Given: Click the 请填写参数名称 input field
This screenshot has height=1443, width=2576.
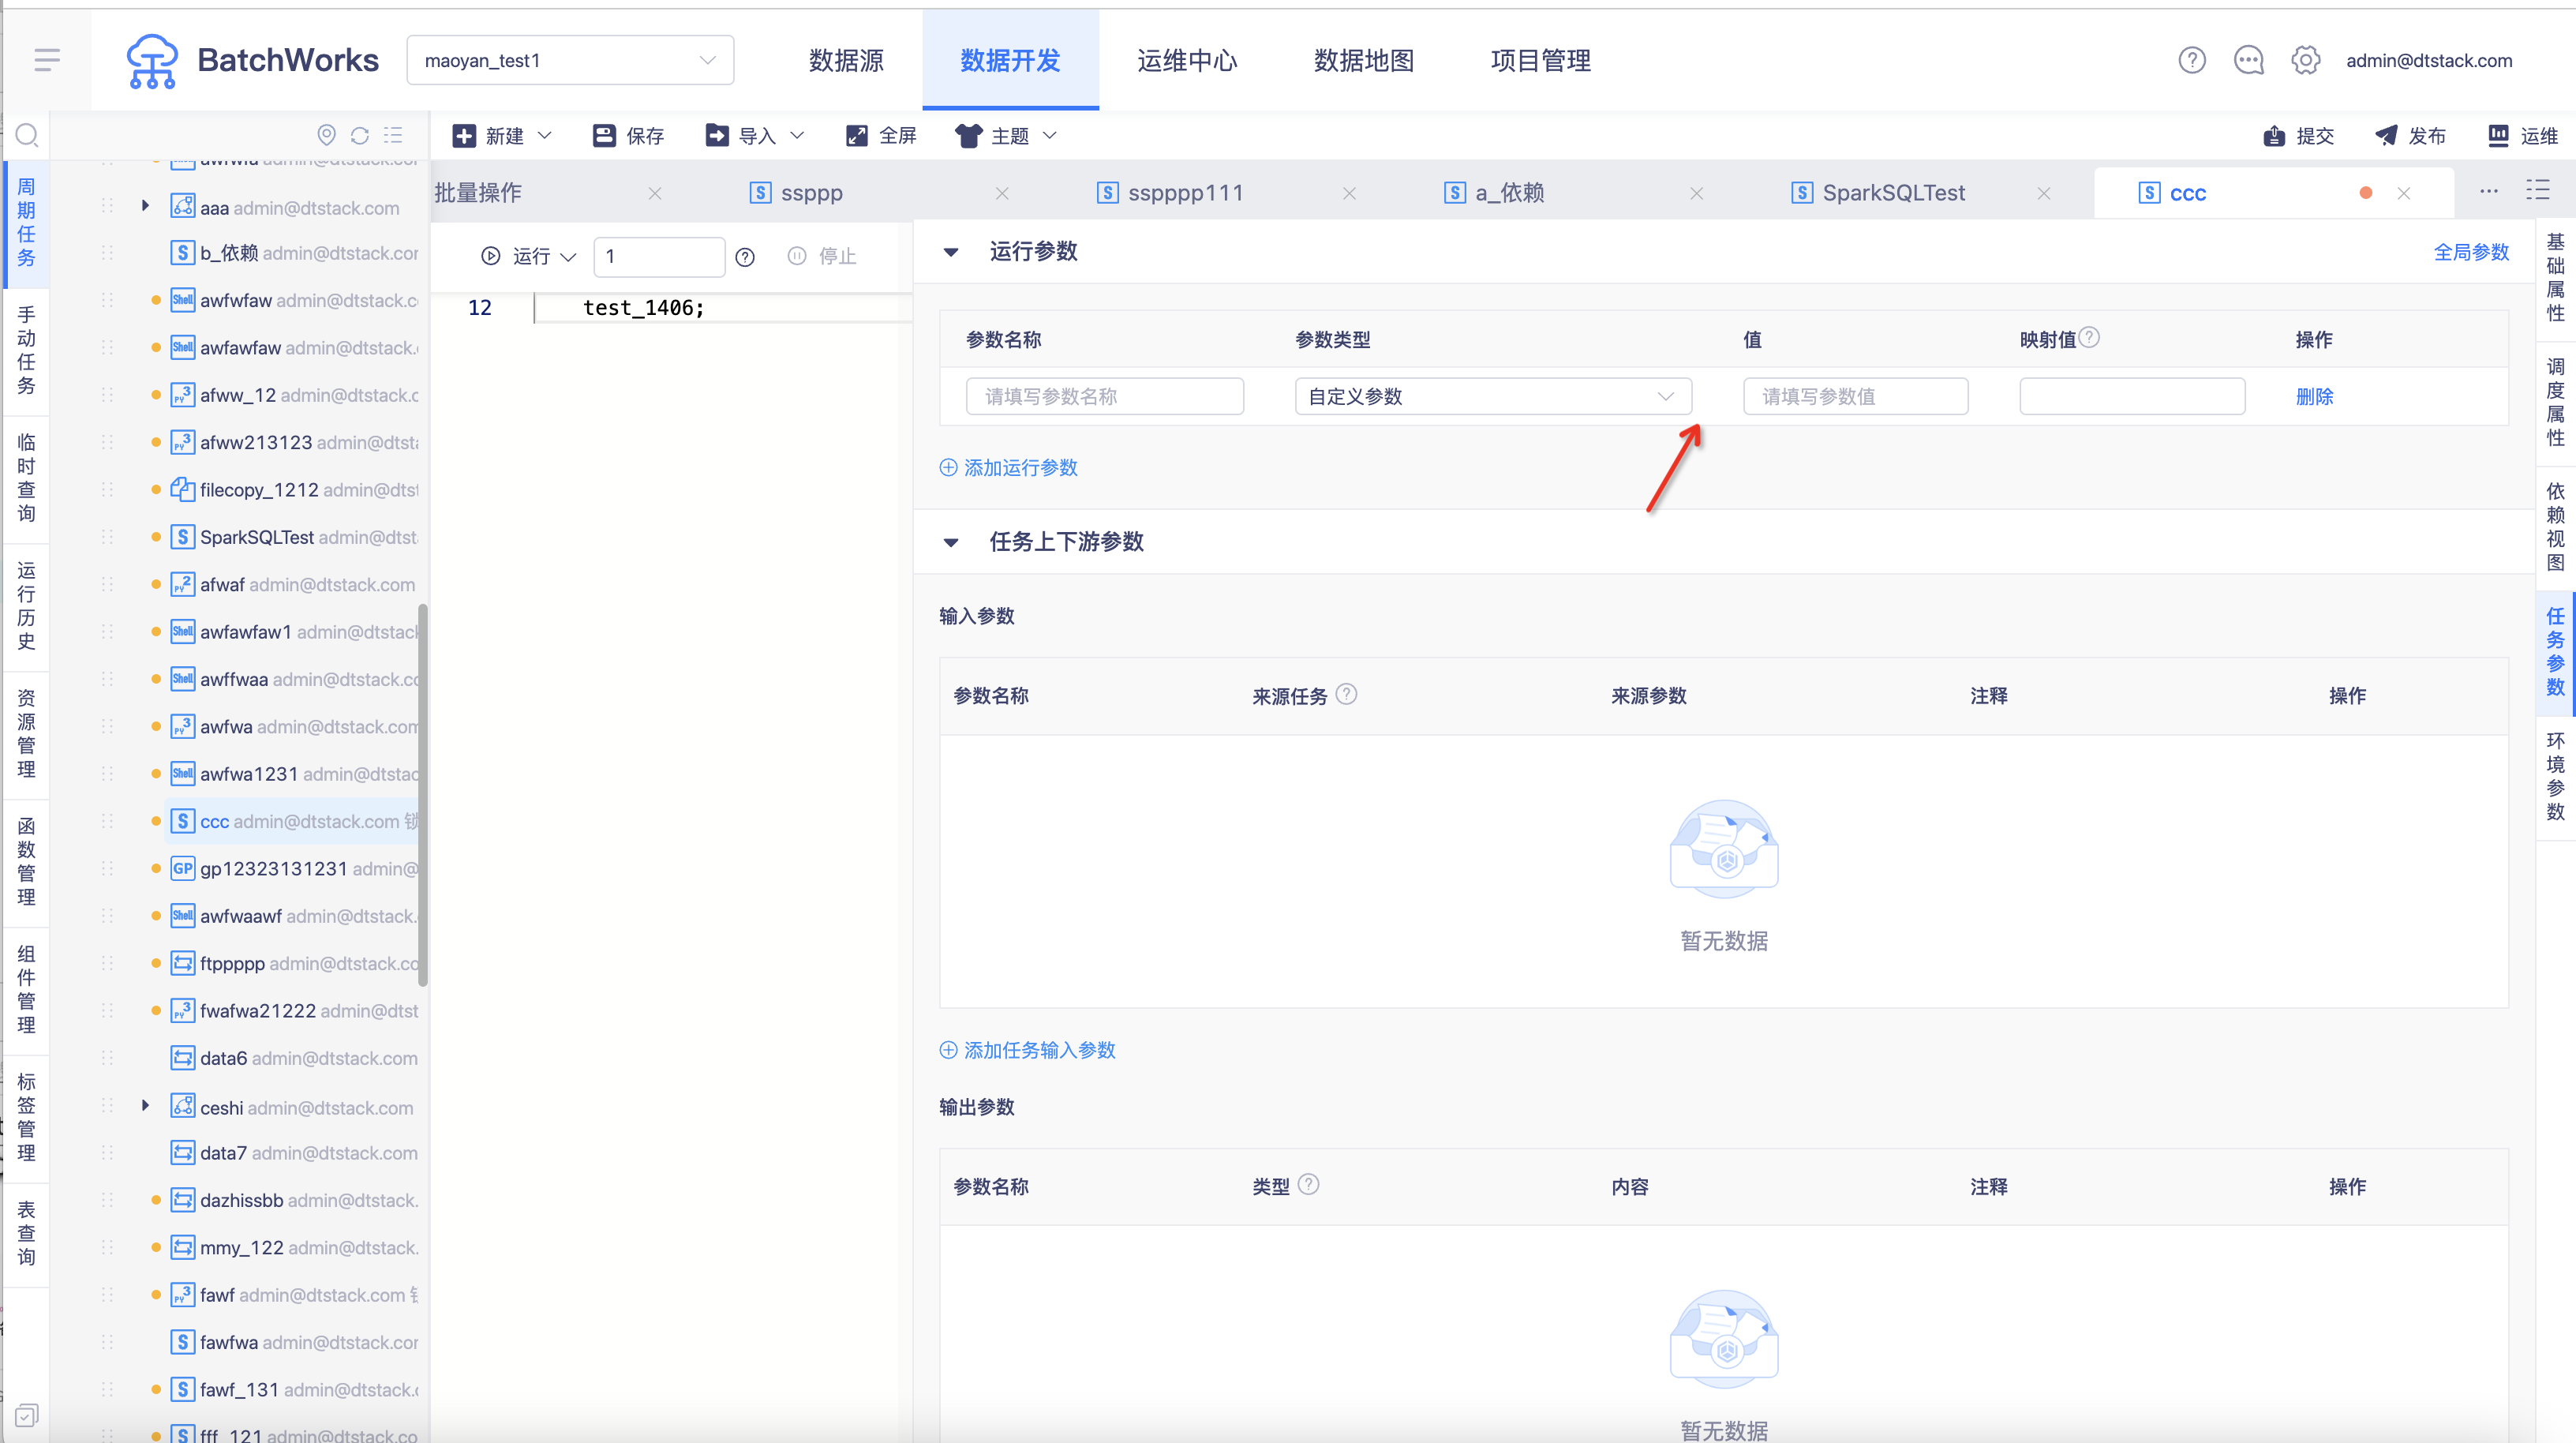Looking at the screenshot, I should click(1105, 396).
